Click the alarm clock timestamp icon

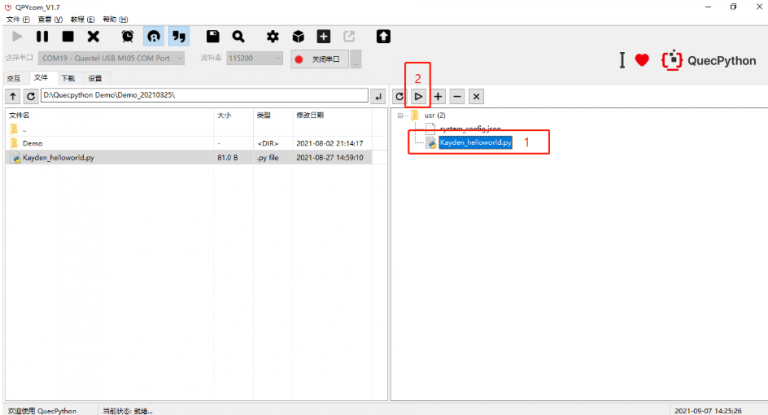[128, 37]
